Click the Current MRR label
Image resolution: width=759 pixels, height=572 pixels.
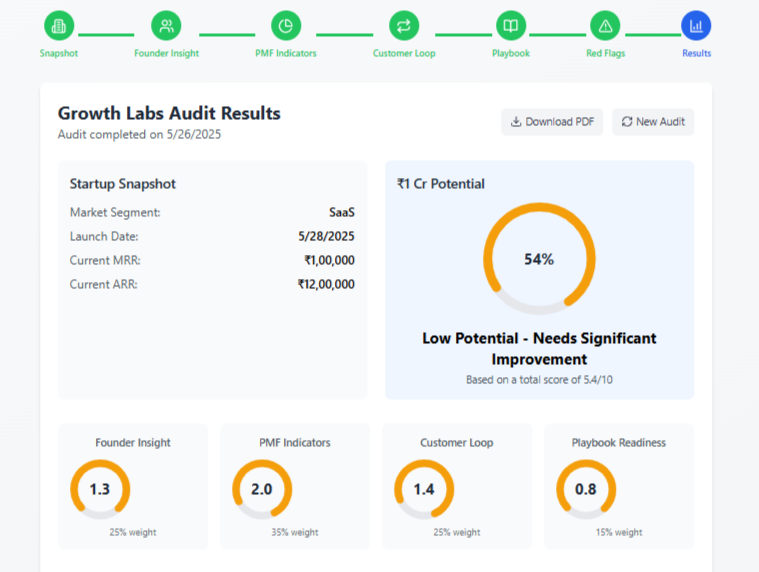pyautogui.click(x=105, y=260)
